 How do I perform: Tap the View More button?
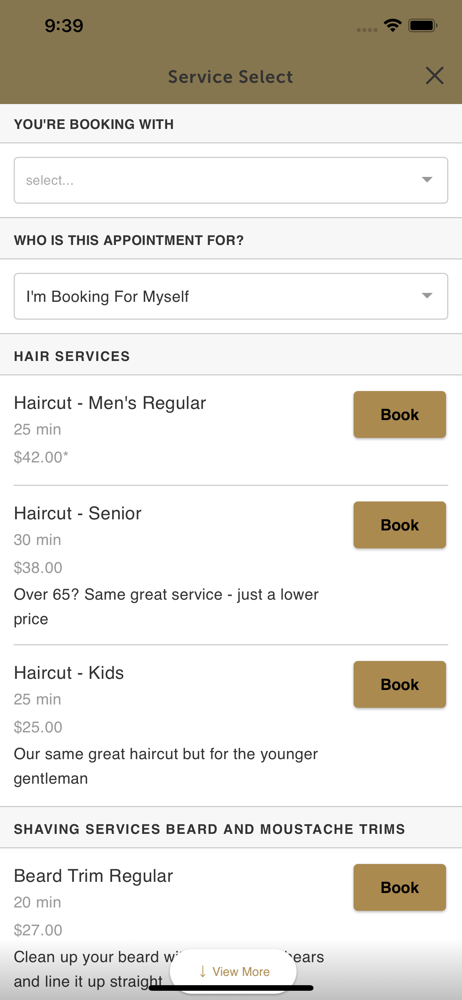233,971
